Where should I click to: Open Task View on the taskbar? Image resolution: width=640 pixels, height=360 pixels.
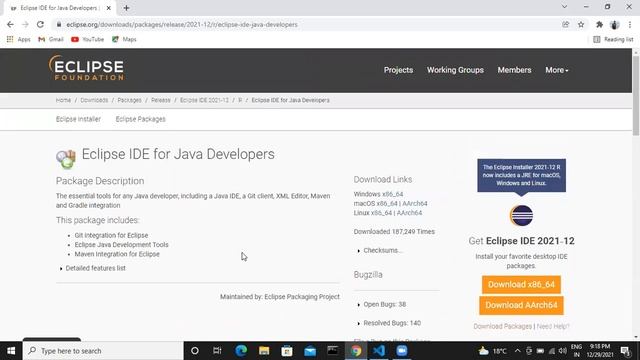(217, 351)
